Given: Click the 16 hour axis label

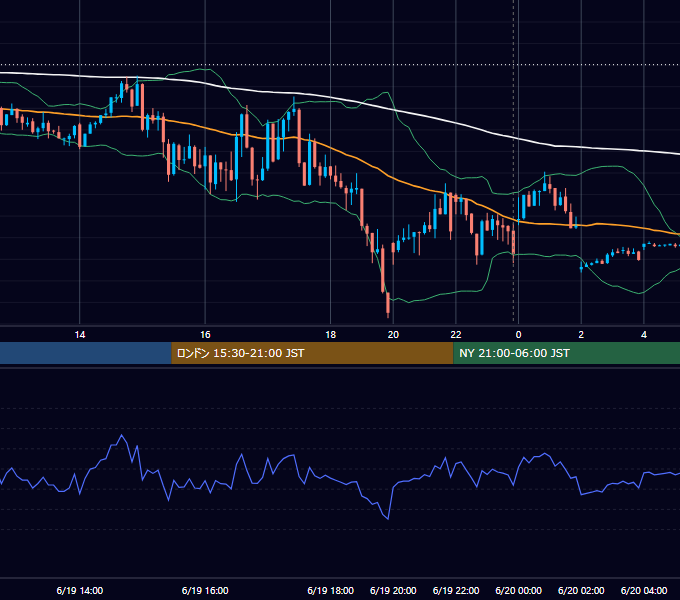Looking at the screenshot, I should [205, 335].
